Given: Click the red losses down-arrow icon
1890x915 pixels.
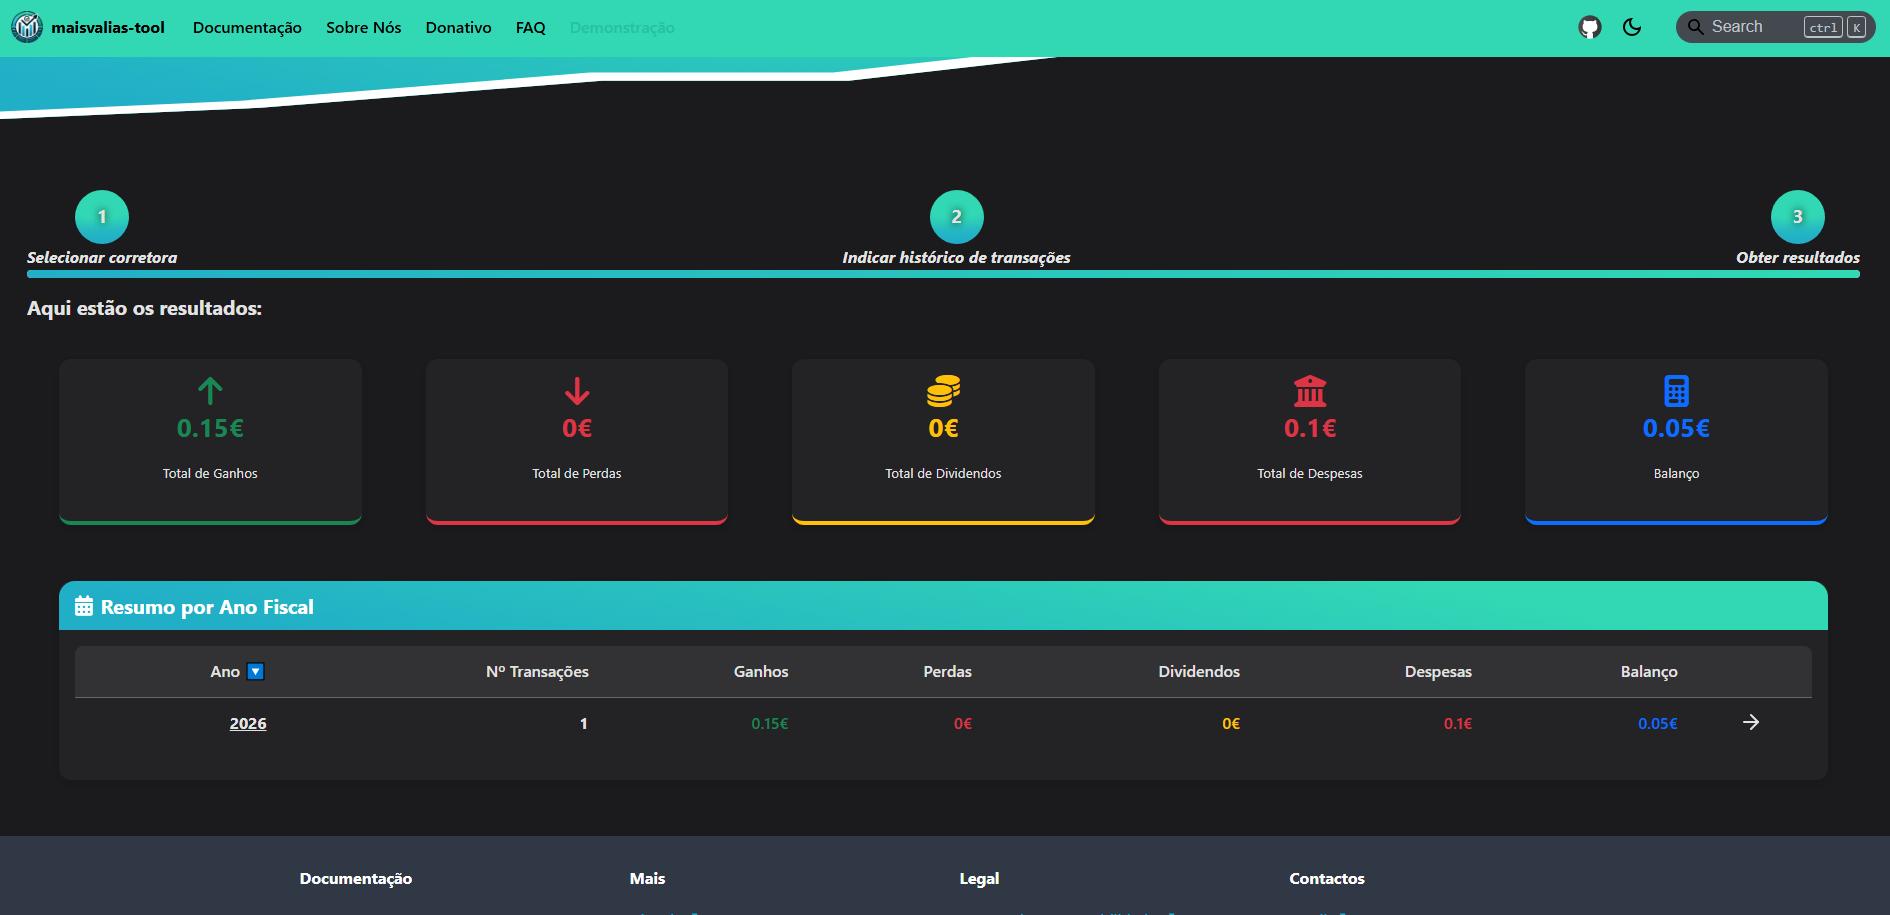Looking at the screenshot, I should coord(577,391).
